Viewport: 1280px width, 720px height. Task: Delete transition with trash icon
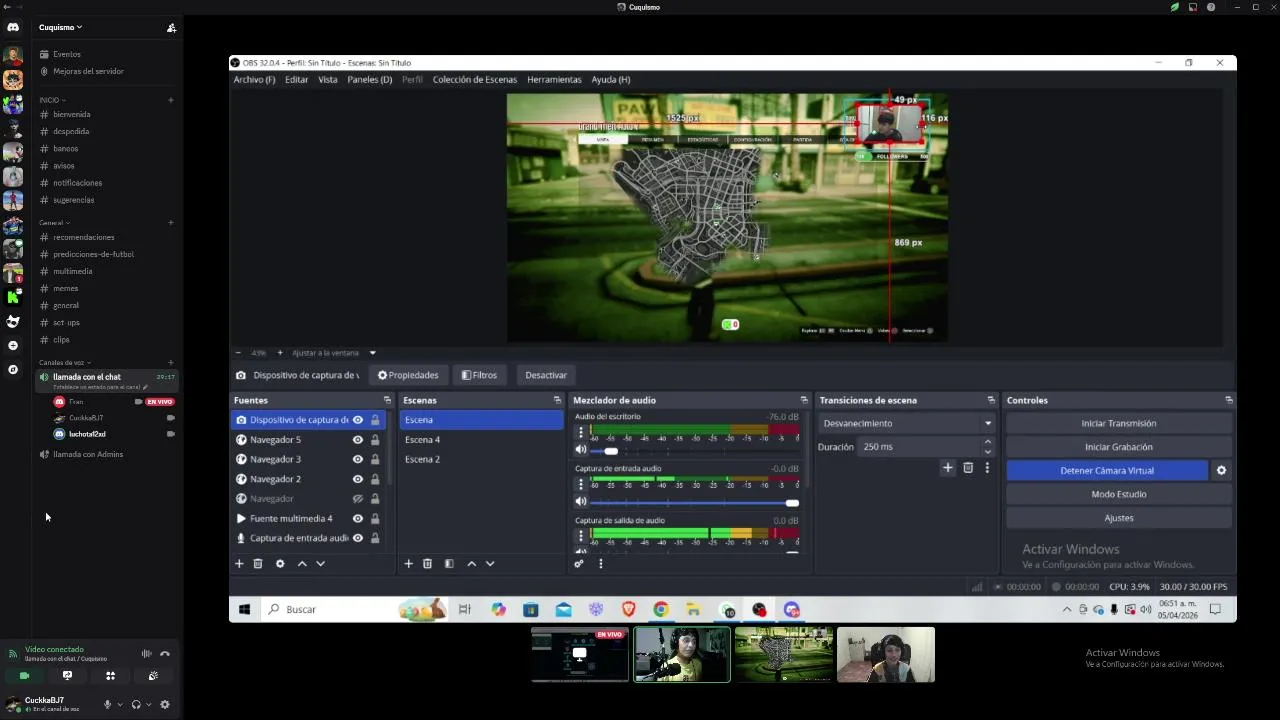[968, 468]
